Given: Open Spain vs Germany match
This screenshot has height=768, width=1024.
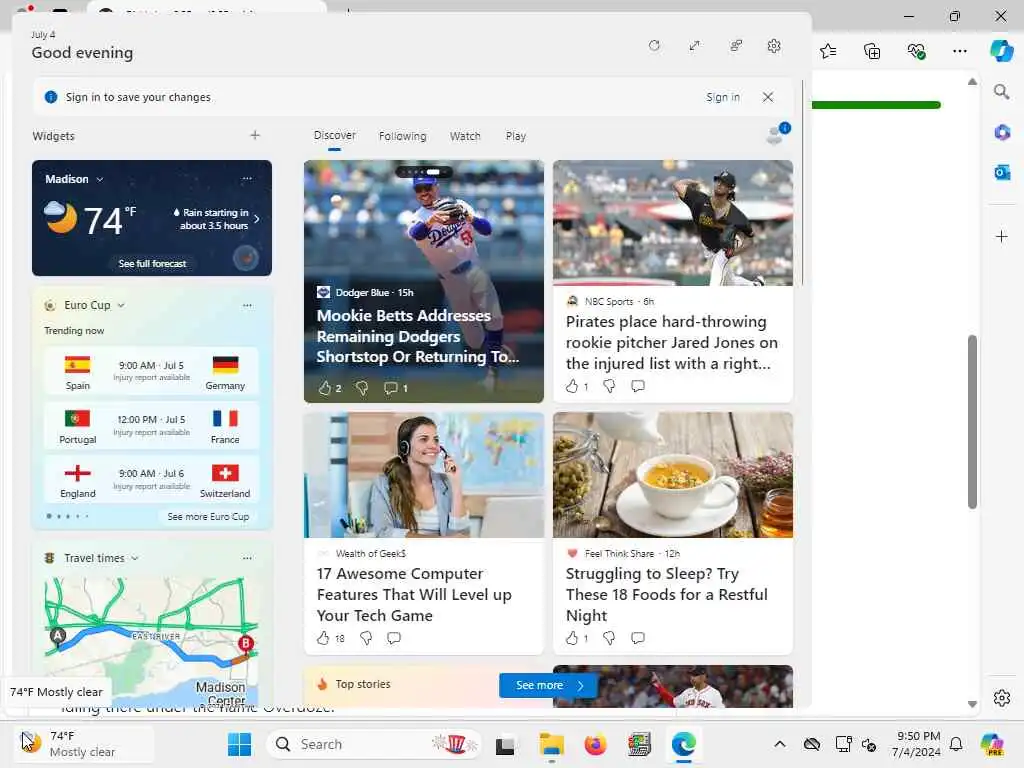Looking at the screenshot, I should [152, 372].
